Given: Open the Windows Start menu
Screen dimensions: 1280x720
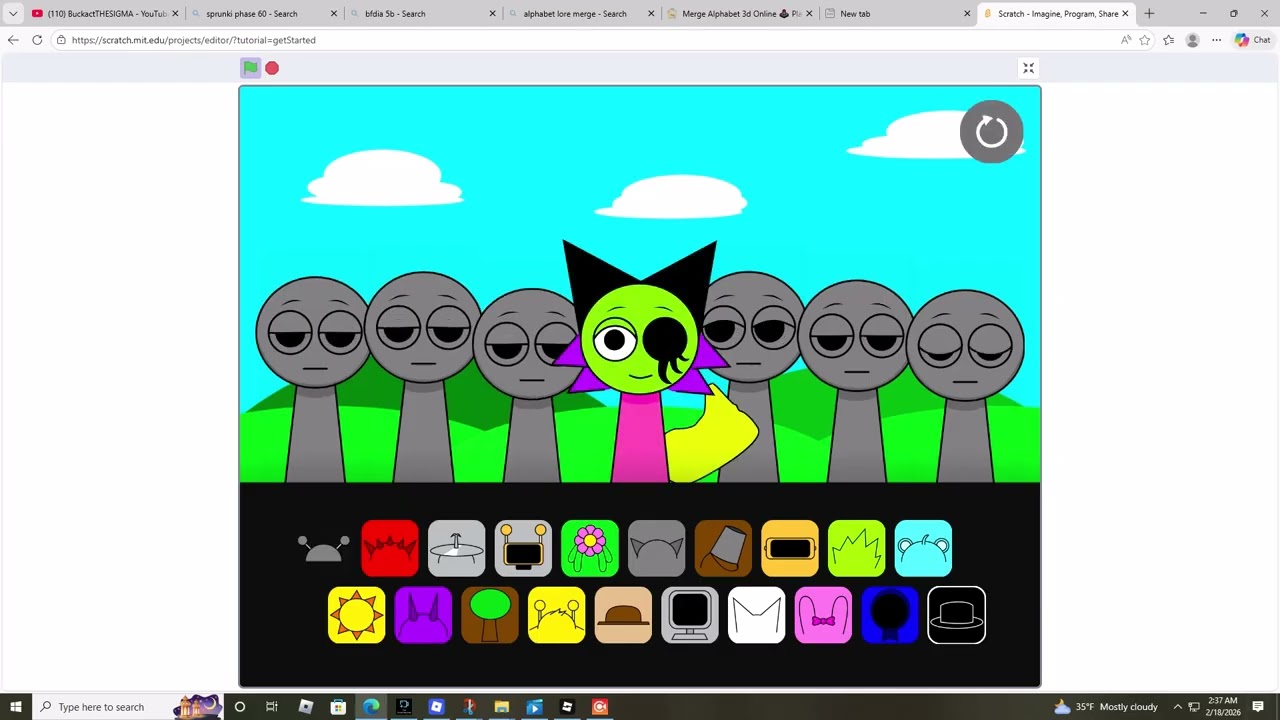Looking at the screenshot, I should pyautogui.click(x=16, y=707).
